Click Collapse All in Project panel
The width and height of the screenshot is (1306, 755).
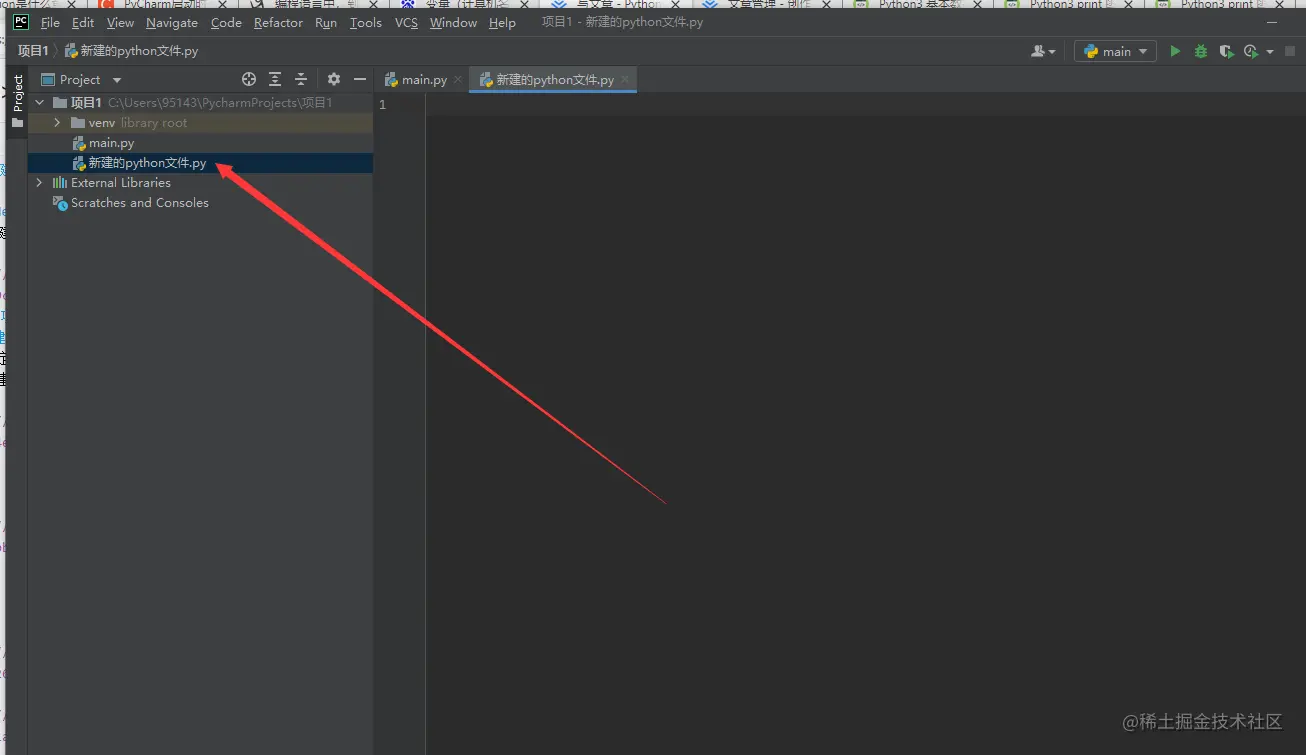click(x=301, y=79)
